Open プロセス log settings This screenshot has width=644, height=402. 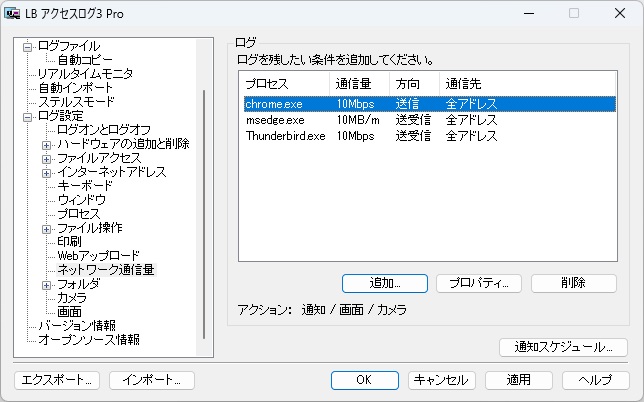coord(78,214)
